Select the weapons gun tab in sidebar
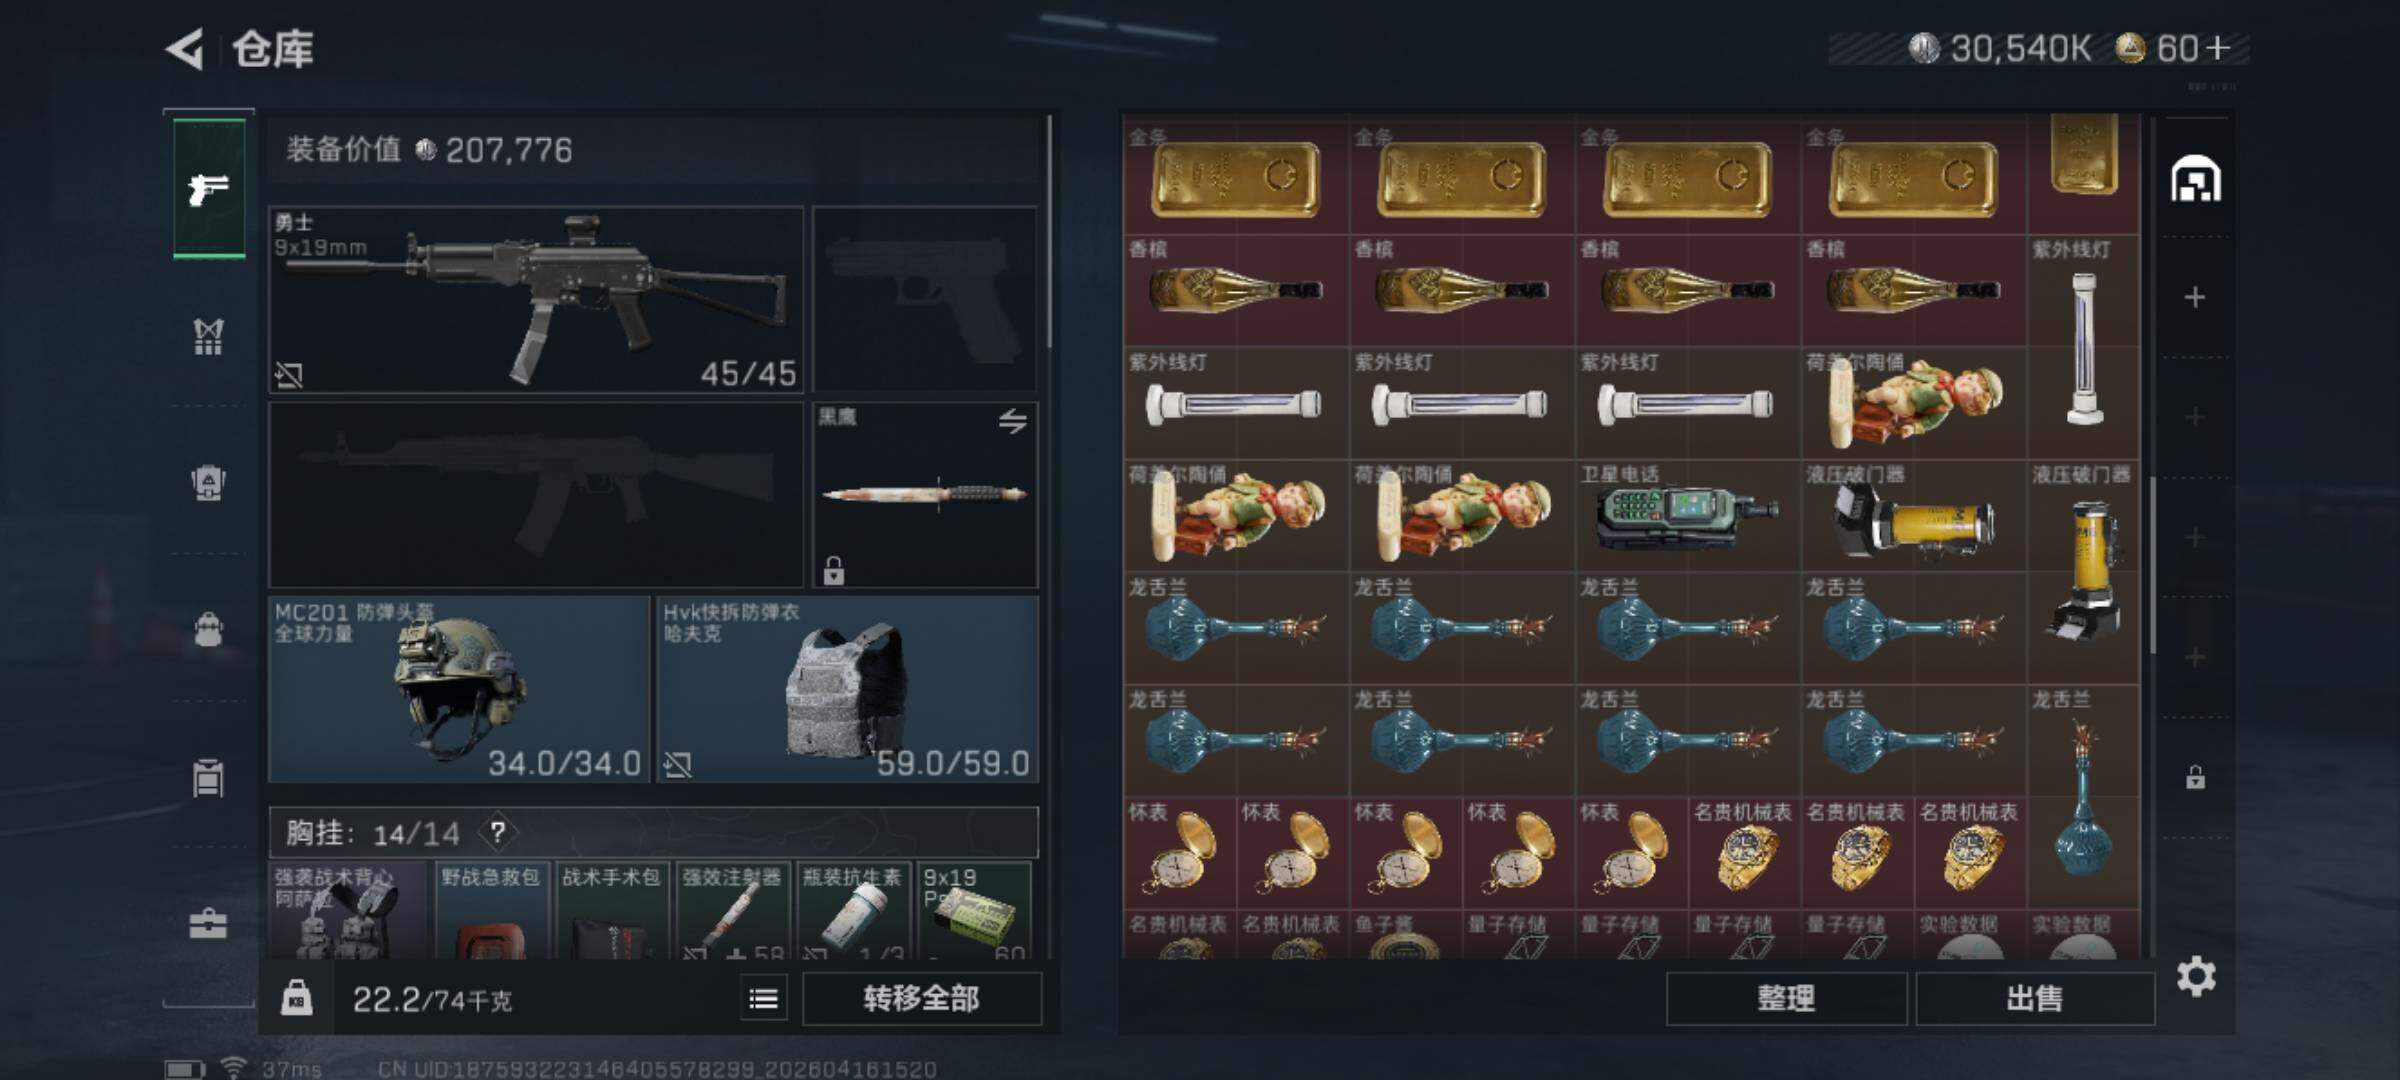 [209, 188]
